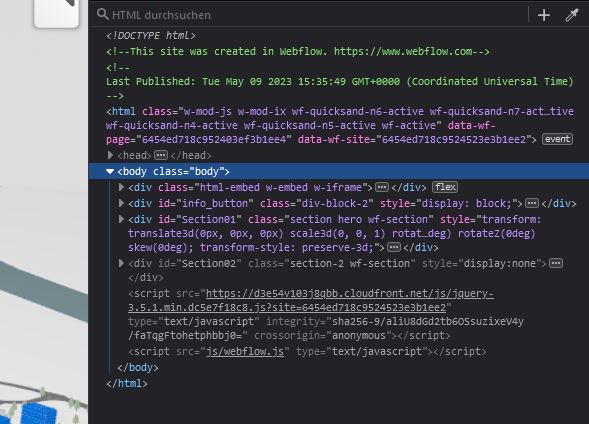Expand the html-embed w-embed div
The height and width of the screenshot is (424, 589).
click(x=121, y=187)
